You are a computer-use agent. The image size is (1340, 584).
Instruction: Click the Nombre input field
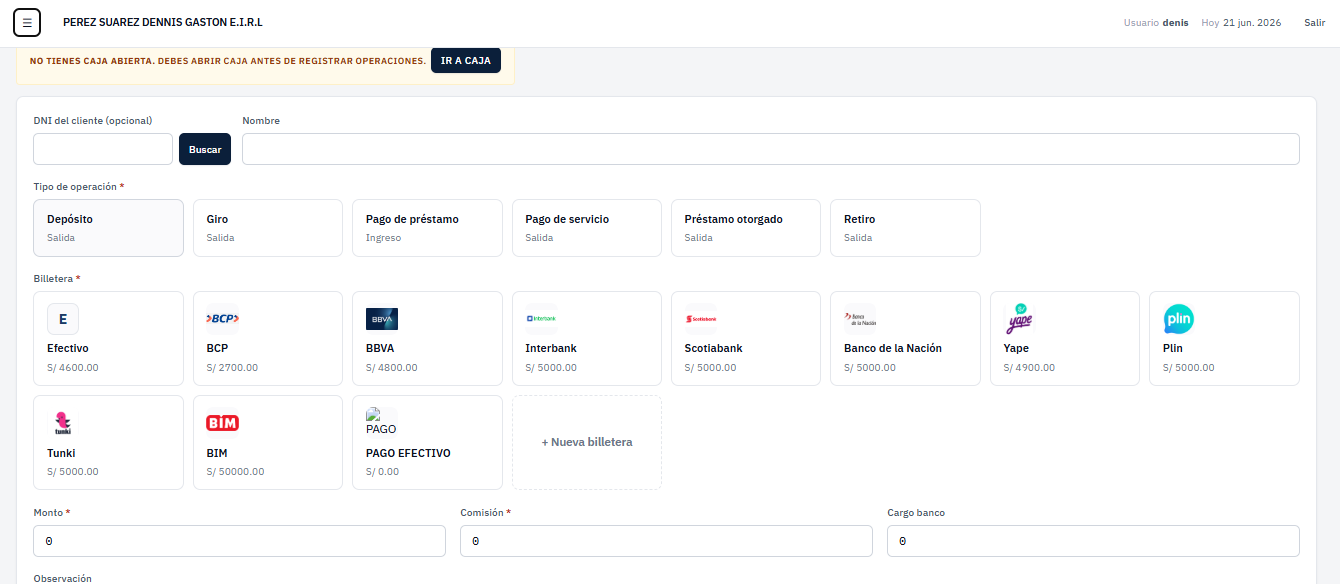tap(771, 149)
